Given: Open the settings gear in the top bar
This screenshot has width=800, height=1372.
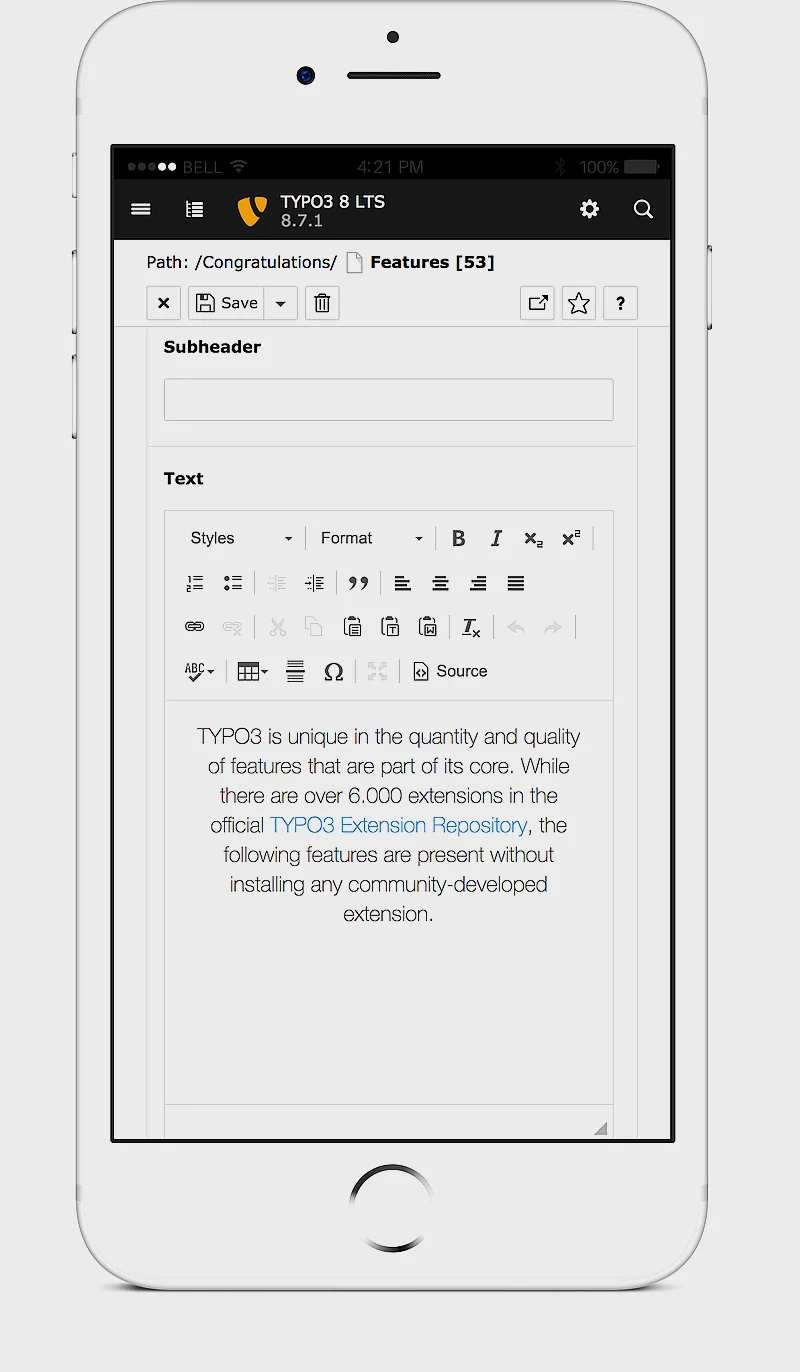Looking at the screenshot, I should 589,209.
